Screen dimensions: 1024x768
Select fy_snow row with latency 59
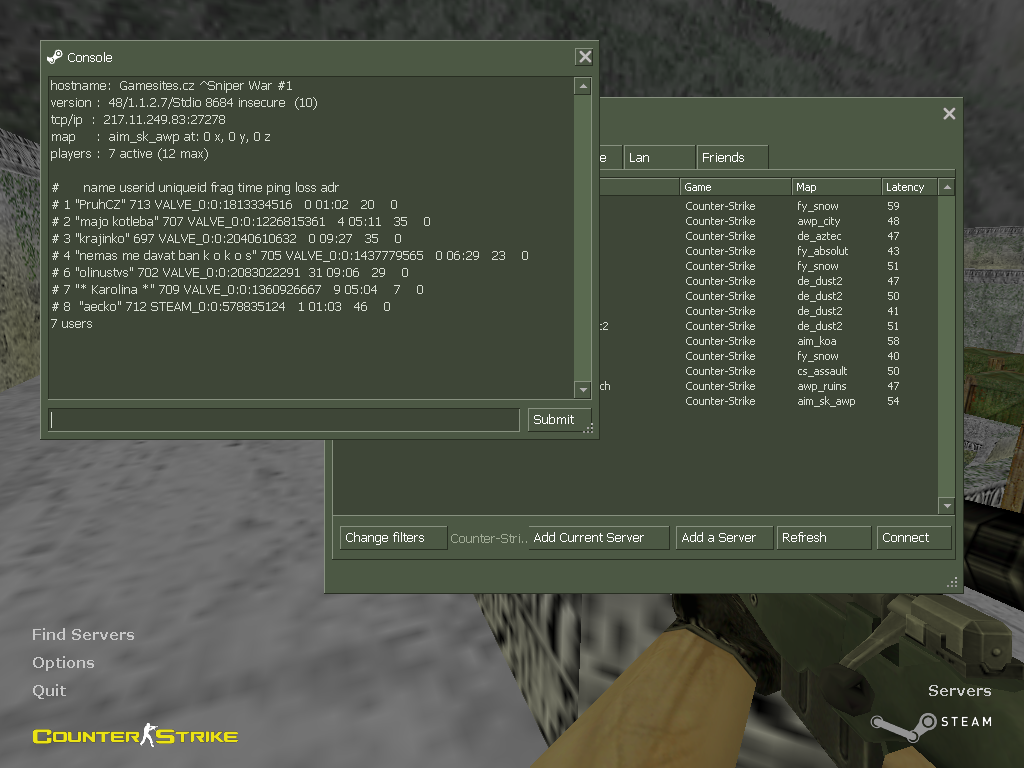pyautogui.click(x=769, y=206)
